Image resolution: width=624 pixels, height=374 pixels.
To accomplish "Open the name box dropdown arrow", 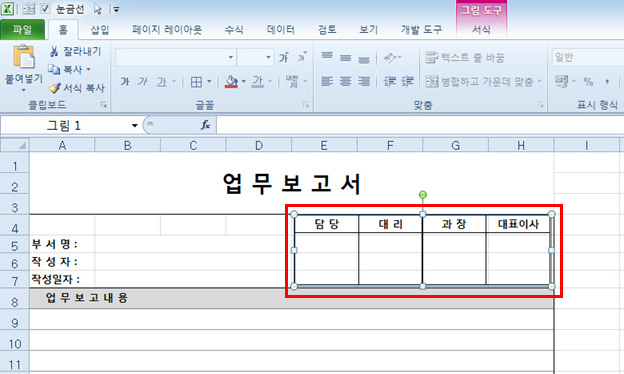I will pos(135,126).
